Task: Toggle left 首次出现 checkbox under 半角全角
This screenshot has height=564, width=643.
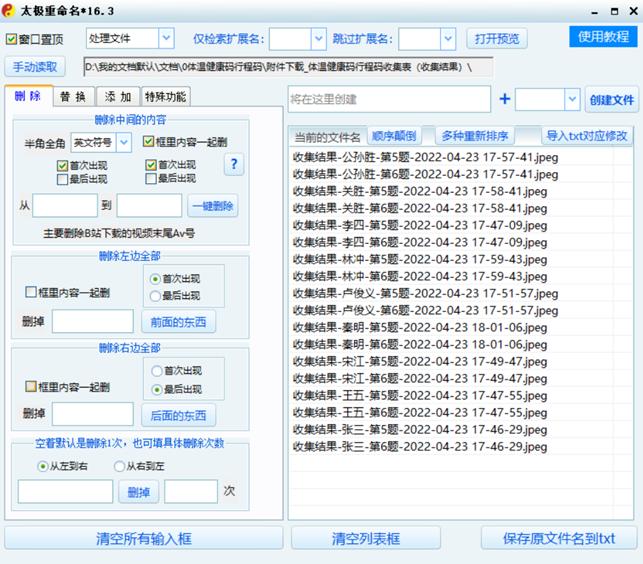Action: 62,165
